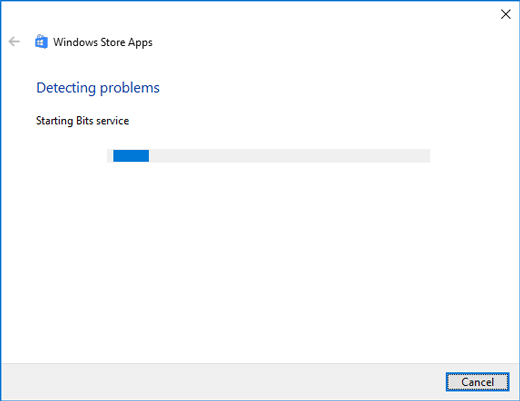Click the 'Starting Bits service' status text
520x401 pixels.
point(82,121)
